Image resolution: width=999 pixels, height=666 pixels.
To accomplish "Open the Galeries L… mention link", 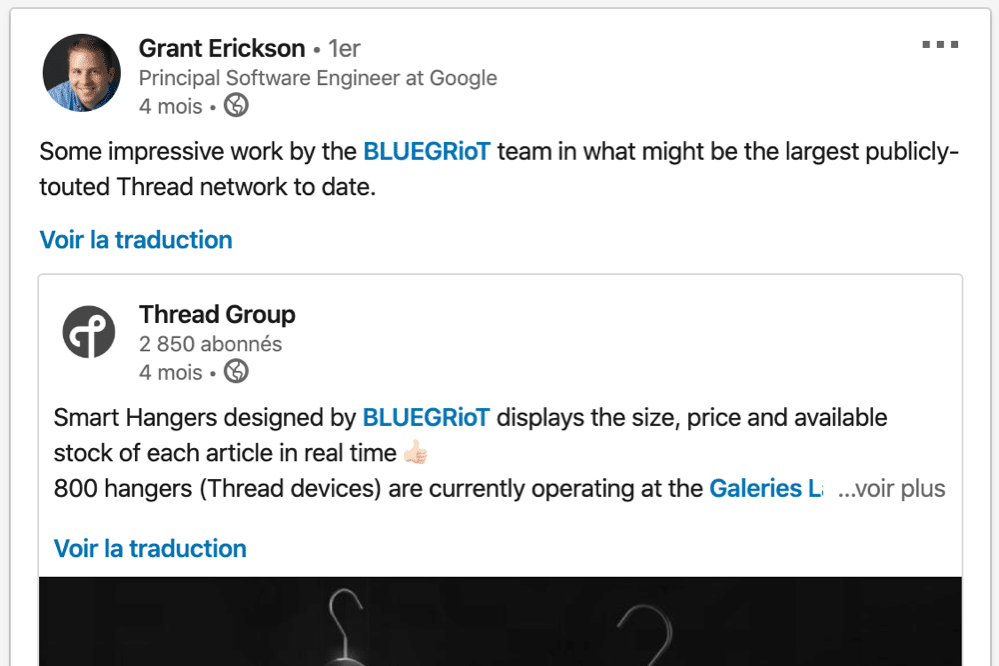I will tap(766, 489).
